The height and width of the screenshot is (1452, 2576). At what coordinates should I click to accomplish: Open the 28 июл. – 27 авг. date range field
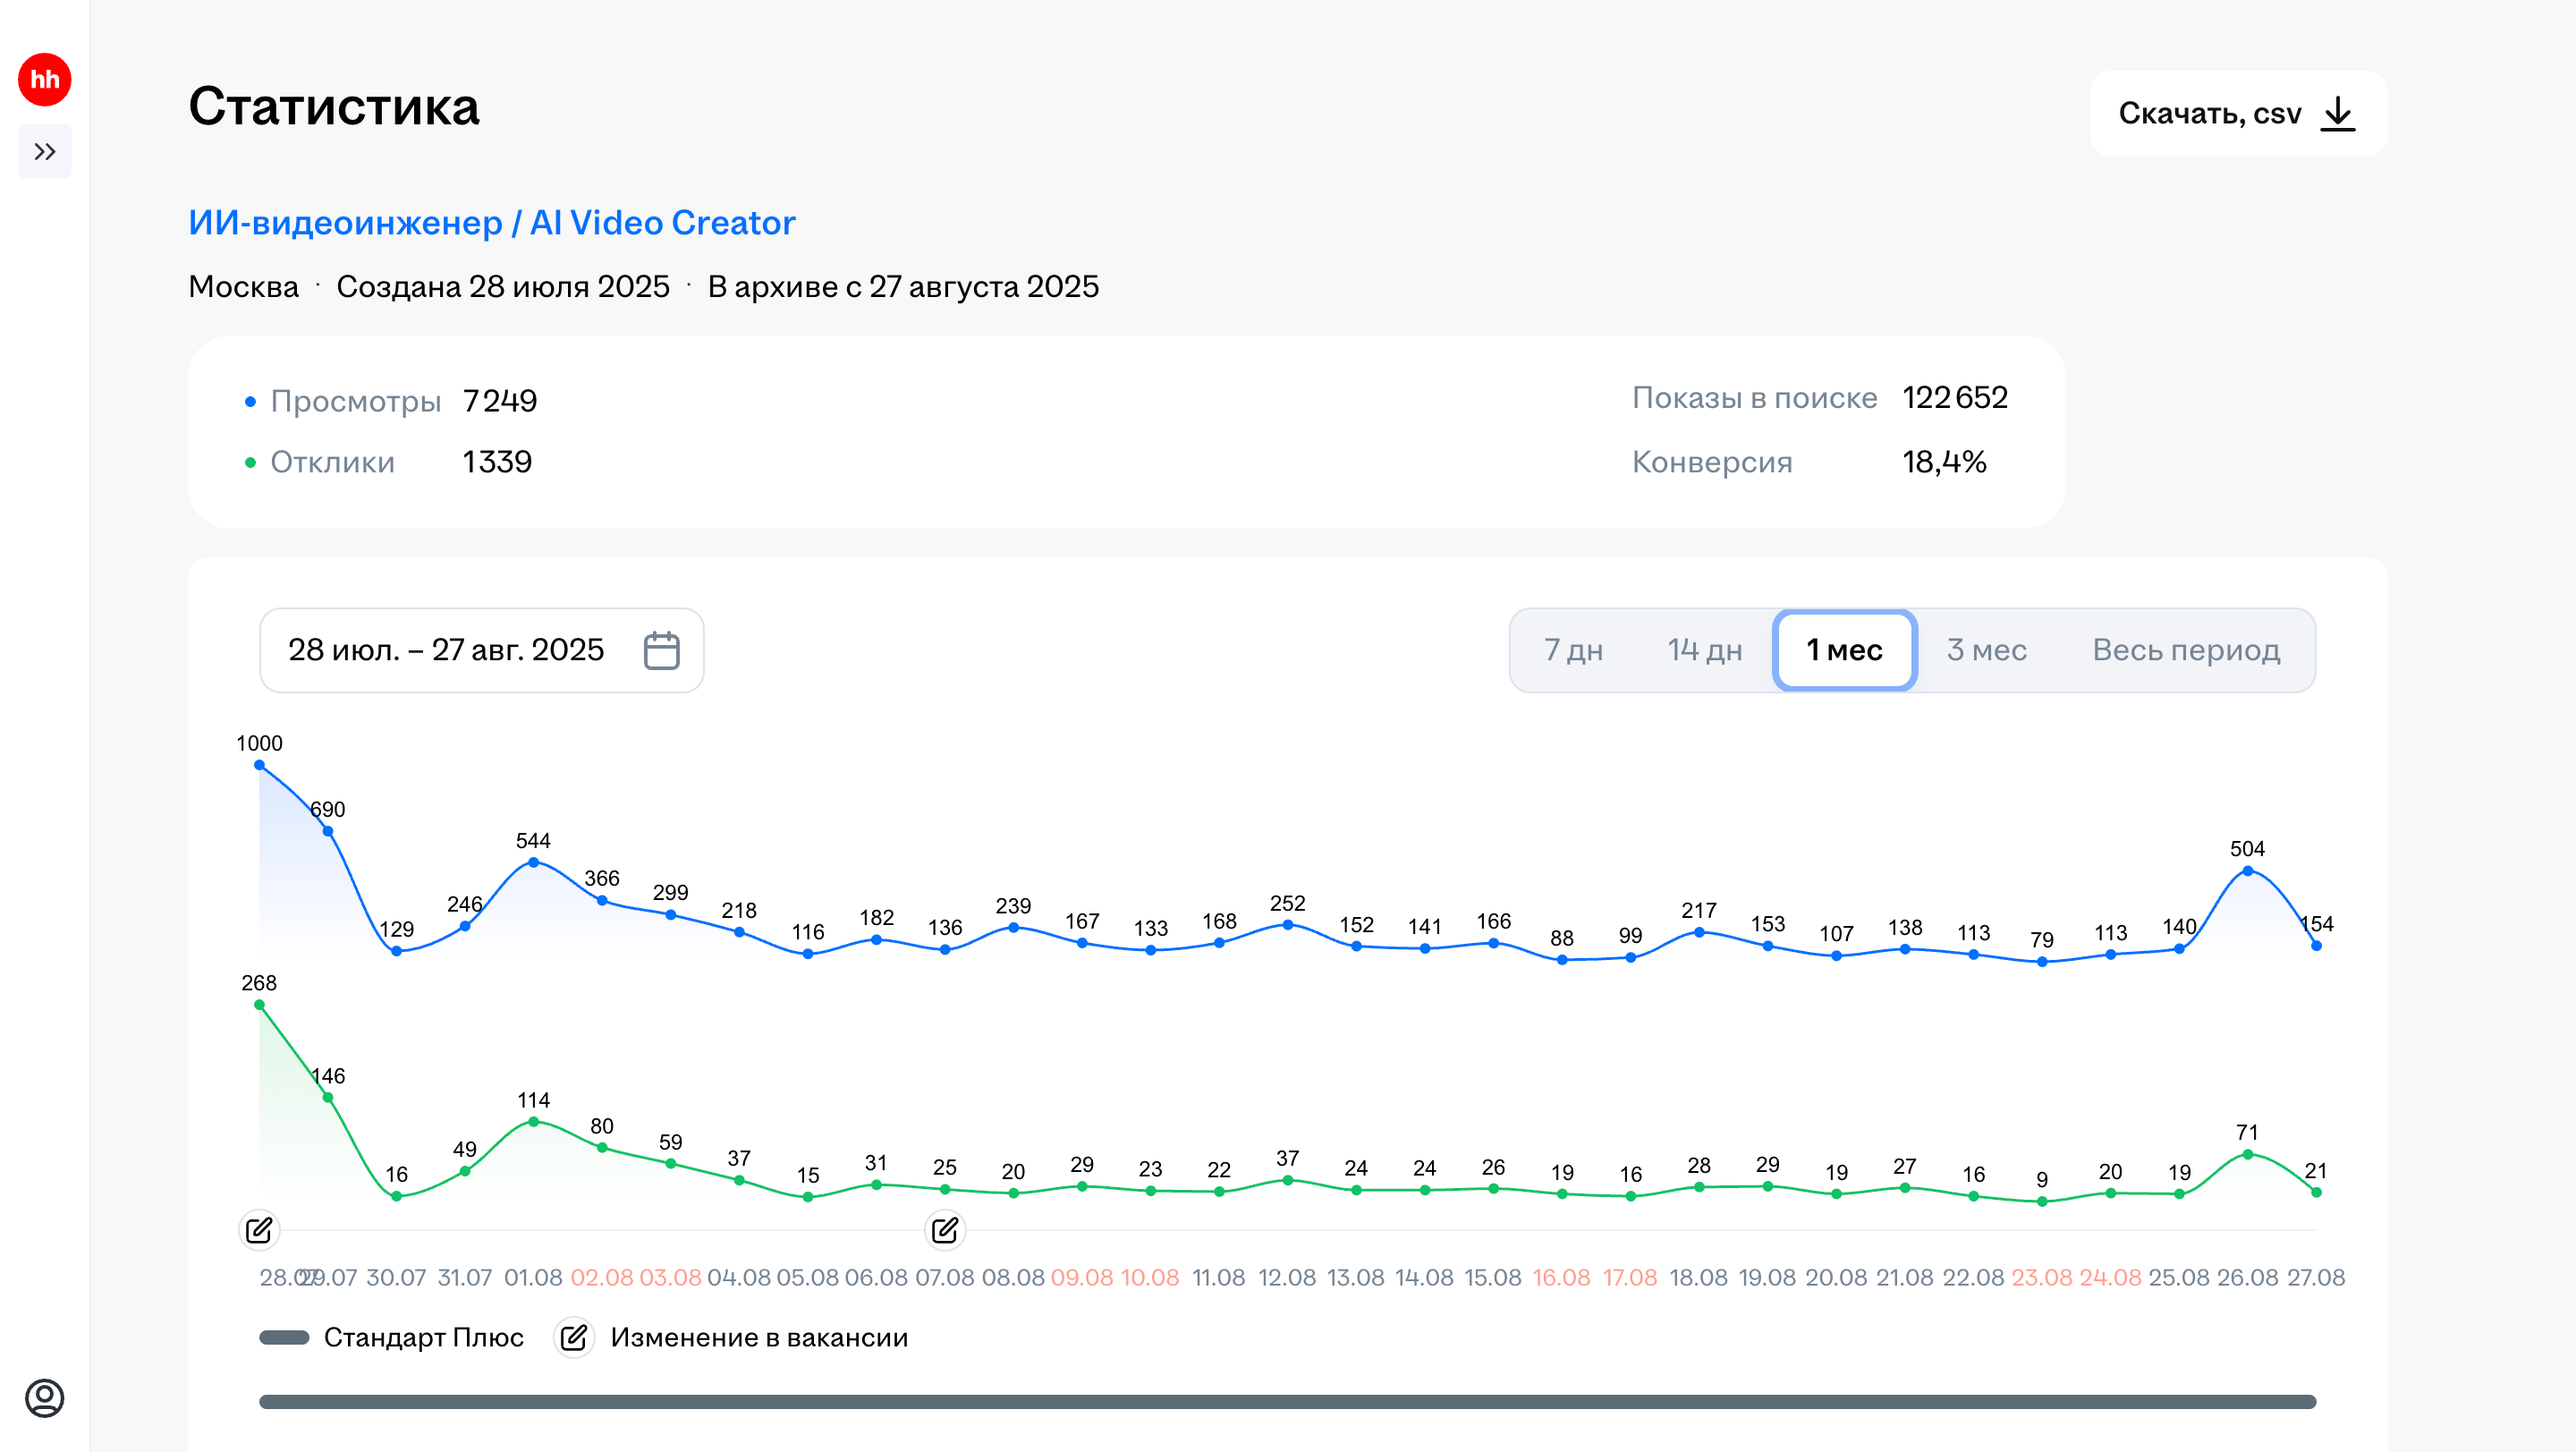(x=446, y=650)
